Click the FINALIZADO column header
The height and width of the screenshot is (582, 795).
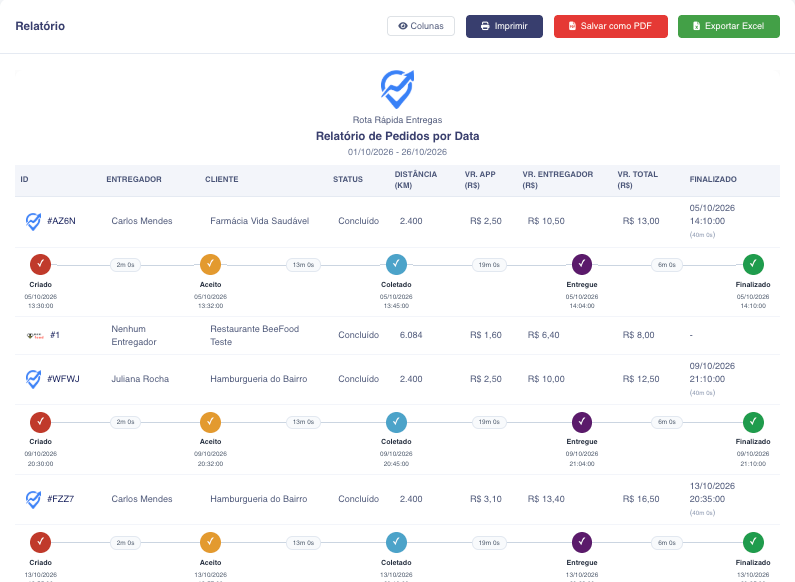[713, 179]
